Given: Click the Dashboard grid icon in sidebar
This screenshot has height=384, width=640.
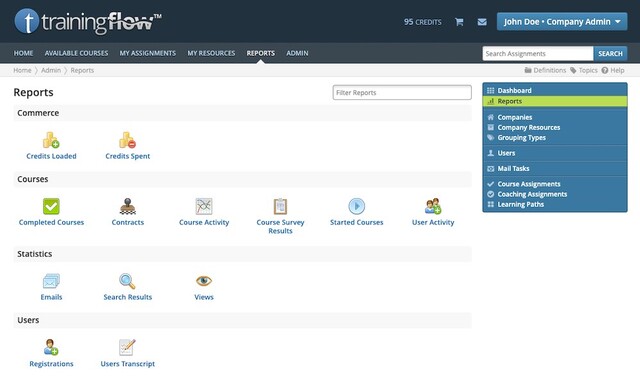Looking at the screenshot, I should [x=491, y=91].
